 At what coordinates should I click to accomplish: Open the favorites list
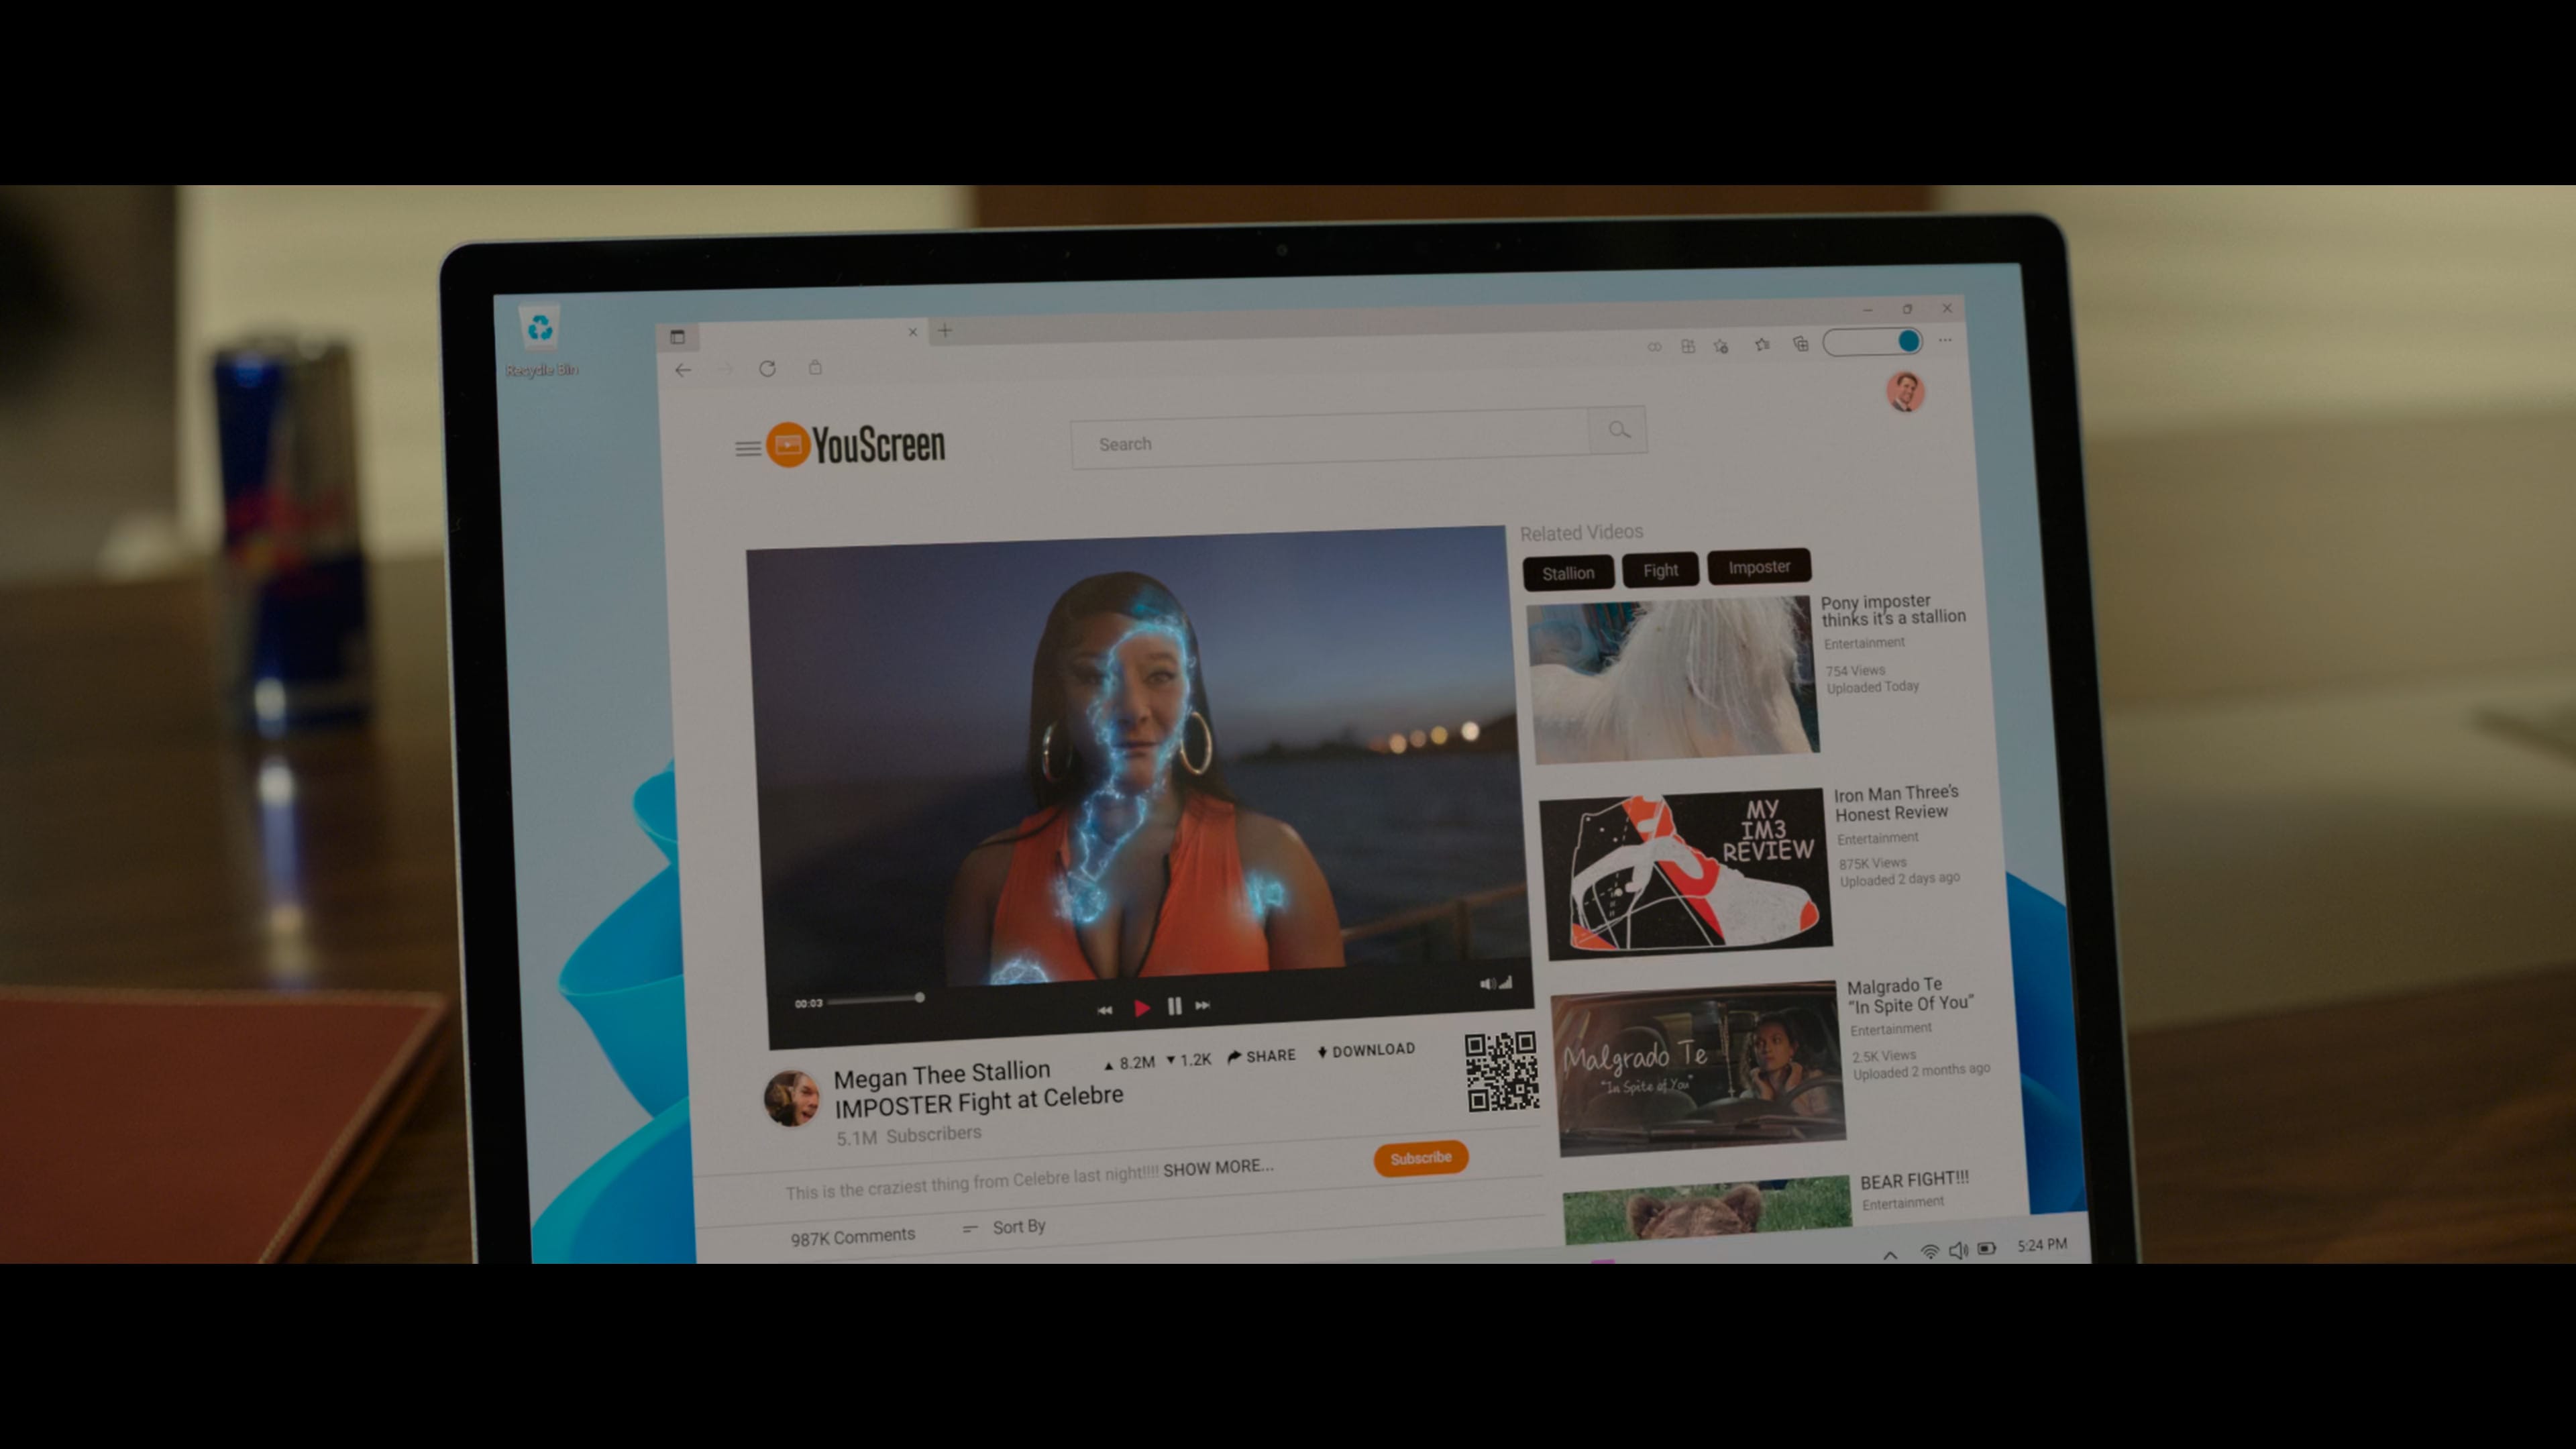1762,345
